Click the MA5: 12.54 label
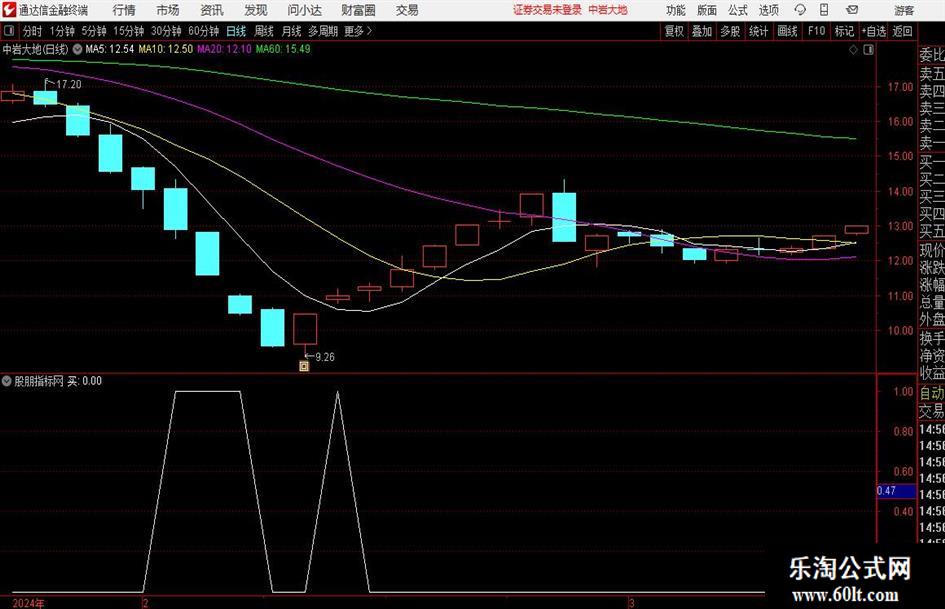 (x=109, y=49)
